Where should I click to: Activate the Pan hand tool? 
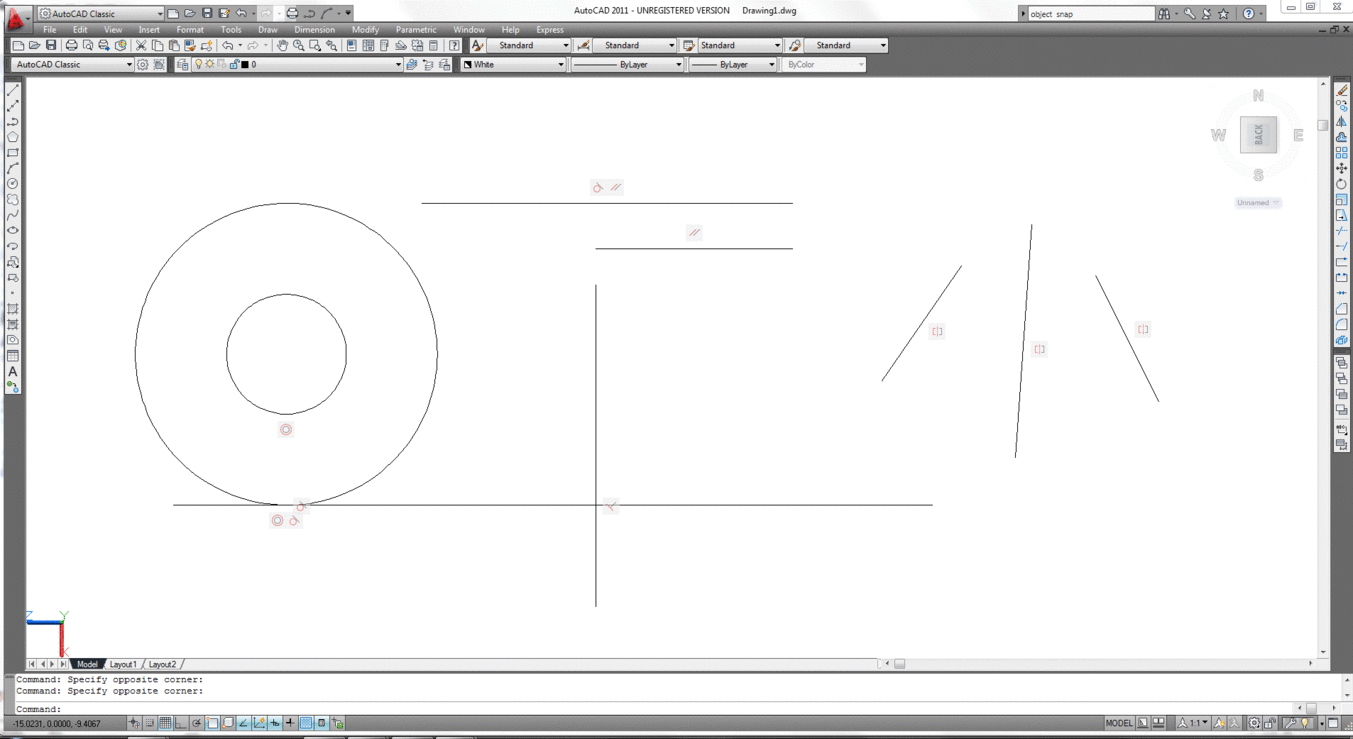pos(282,45)
